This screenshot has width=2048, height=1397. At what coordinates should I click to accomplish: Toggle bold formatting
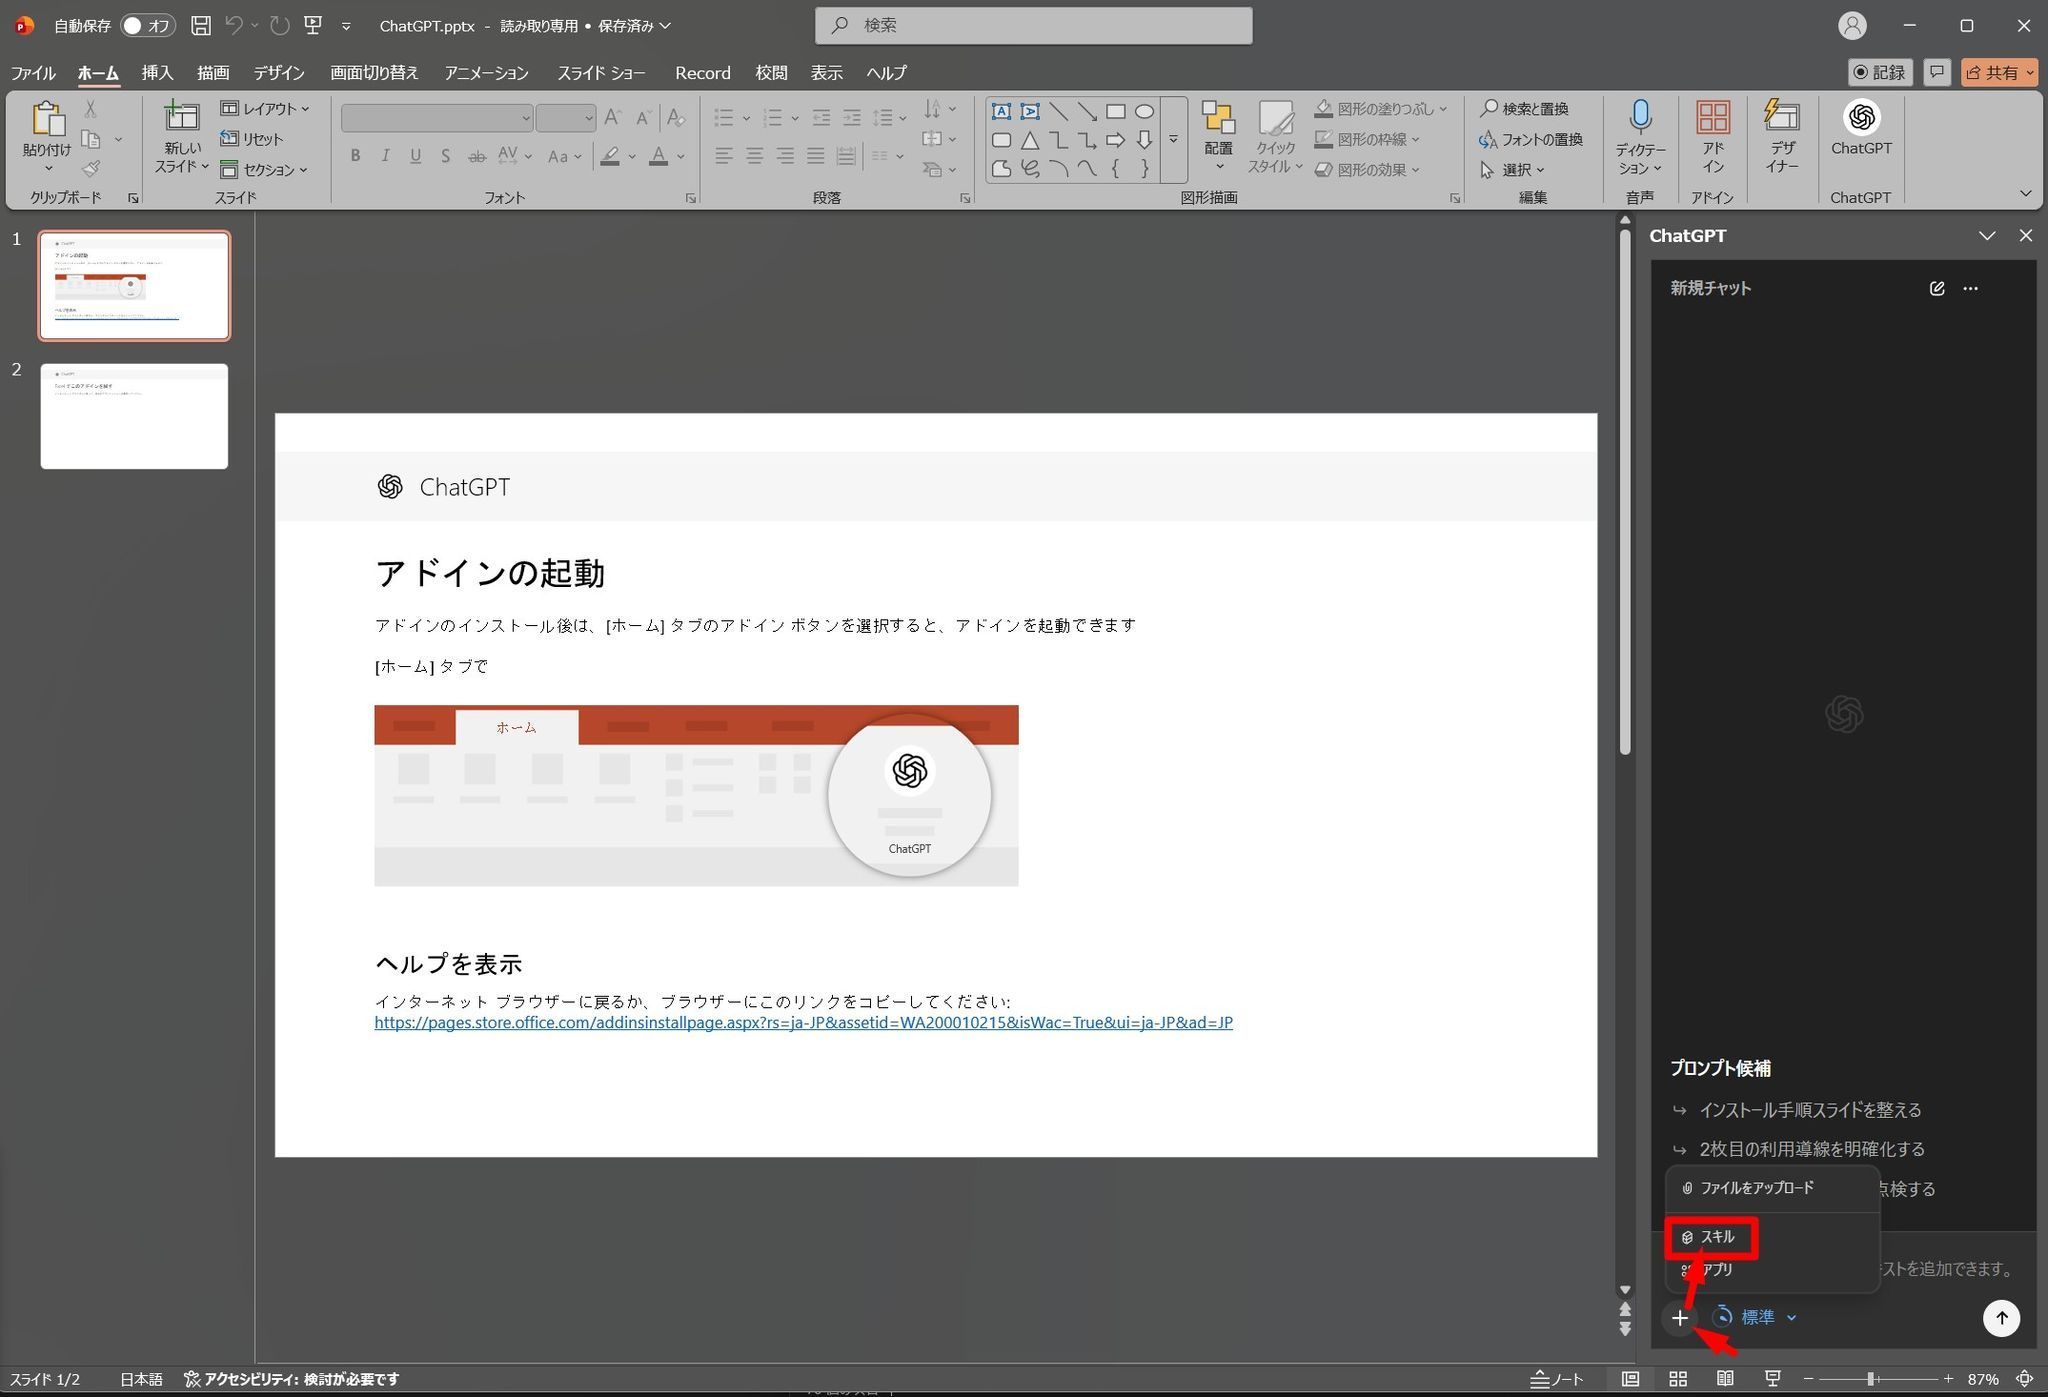tap(355, 156)
